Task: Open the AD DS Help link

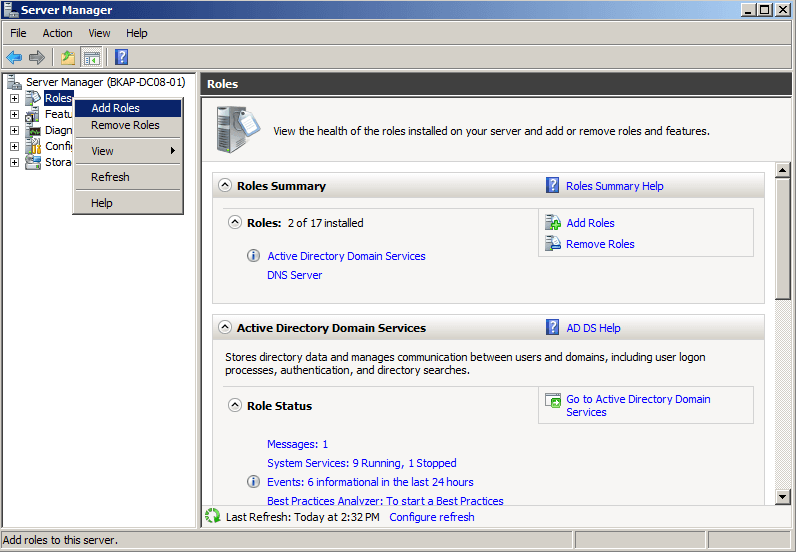Action: pyautogui.click(x=593, y=328)
